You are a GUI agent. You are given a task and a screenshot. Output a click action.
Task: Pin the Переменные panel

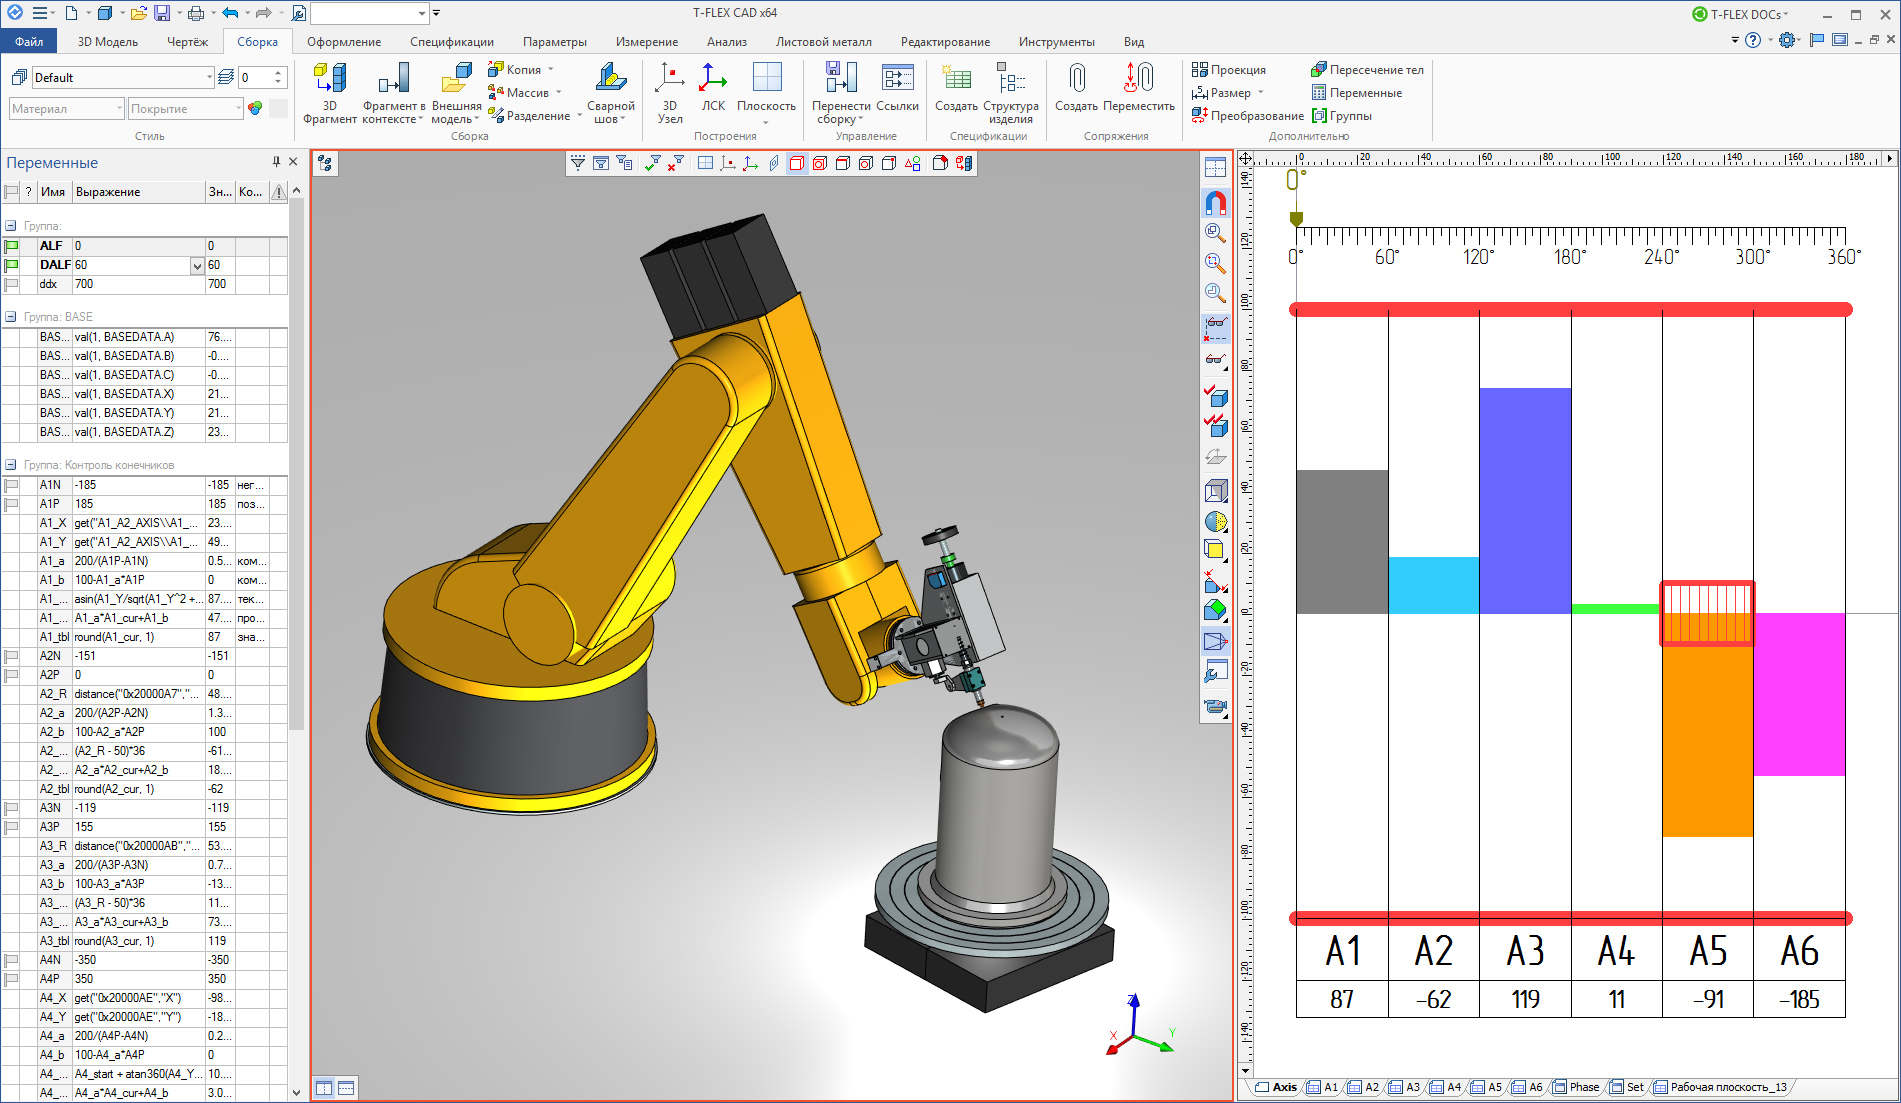tap(276, 162)
